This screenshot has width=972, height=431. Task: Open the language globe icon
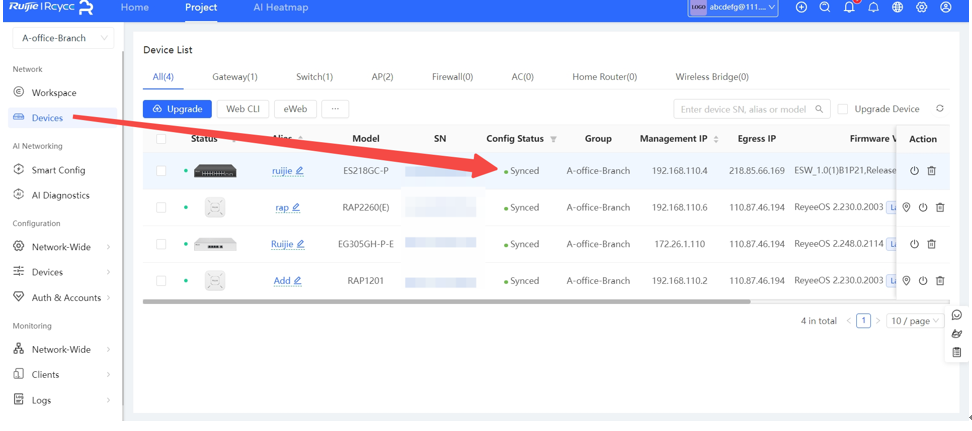pos(897,7)
